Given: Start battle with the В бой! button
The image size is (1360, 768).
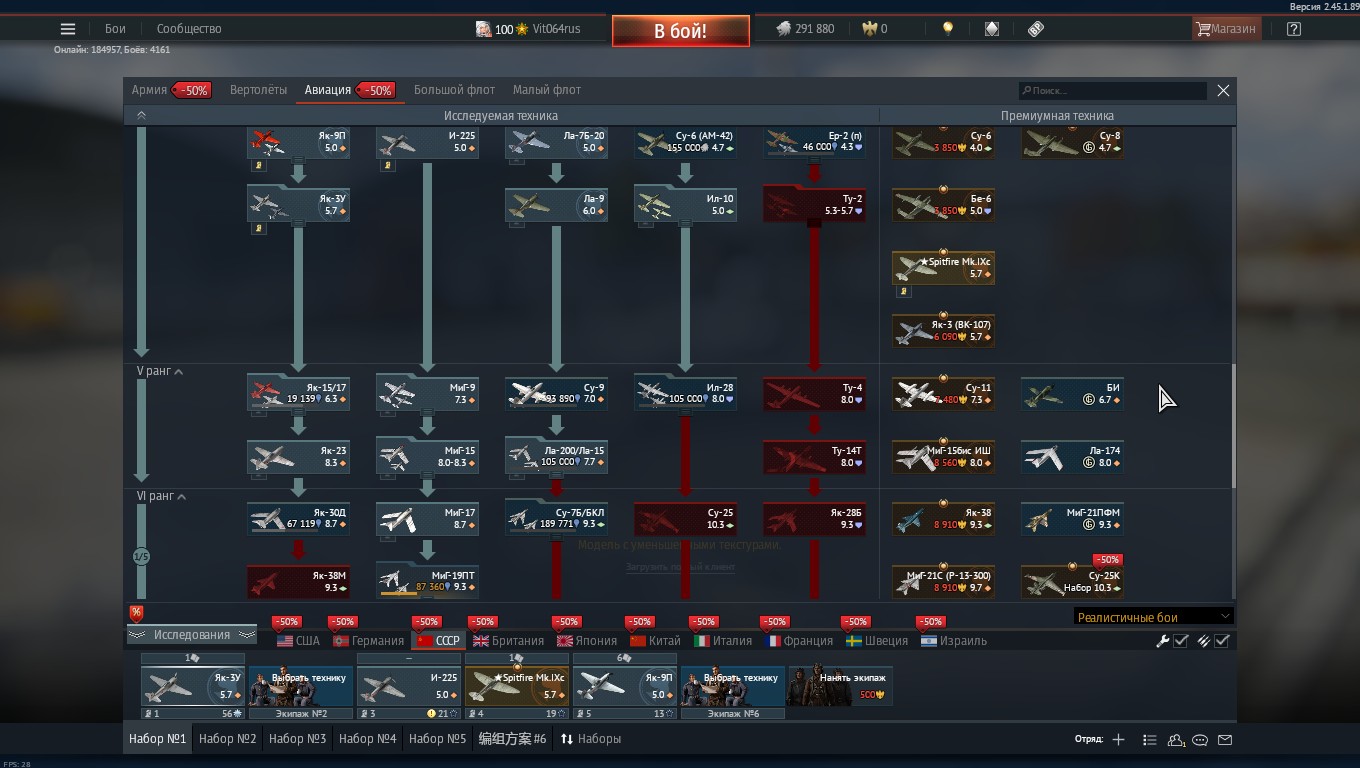Looking at the screenshot, I should click(681, 31).
